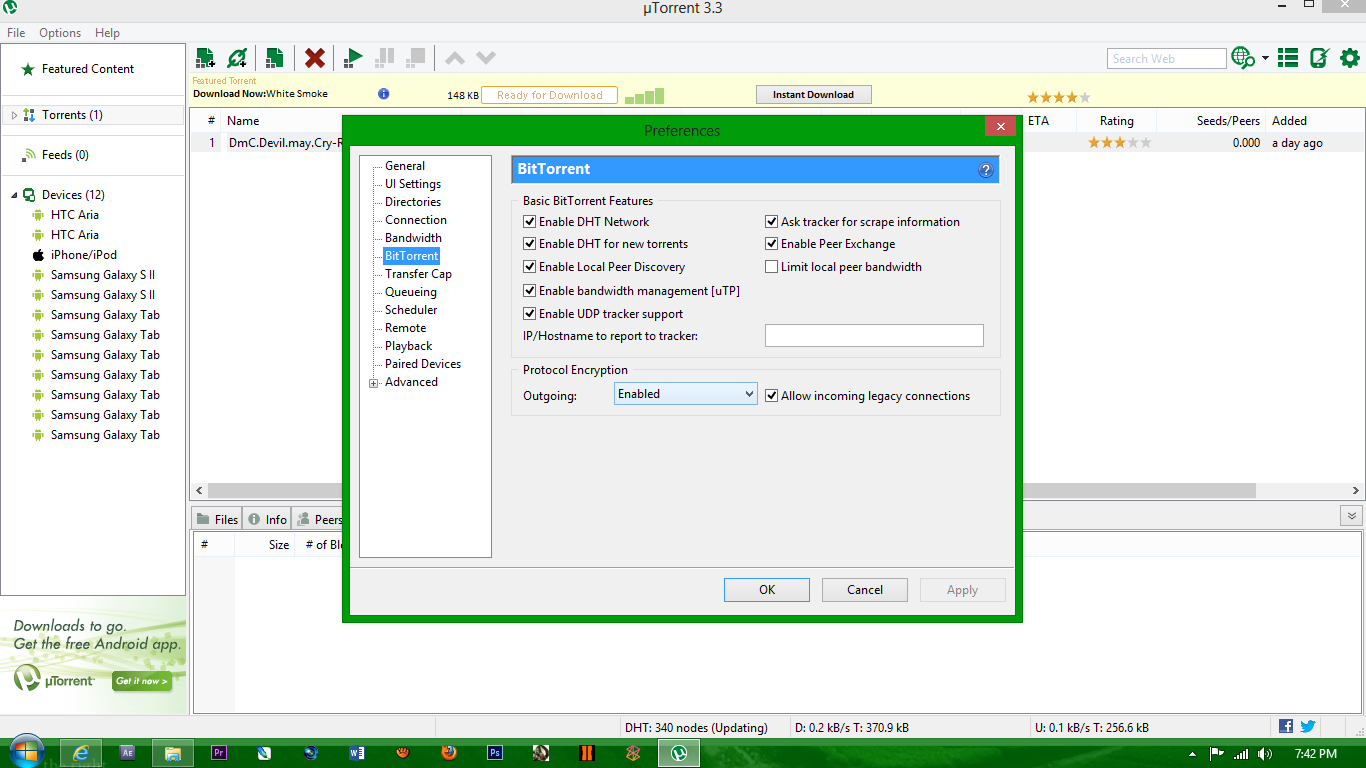Click the Add Torrent toolbar icon
This screenshot has width=1366, height=768.
(205, 58)
